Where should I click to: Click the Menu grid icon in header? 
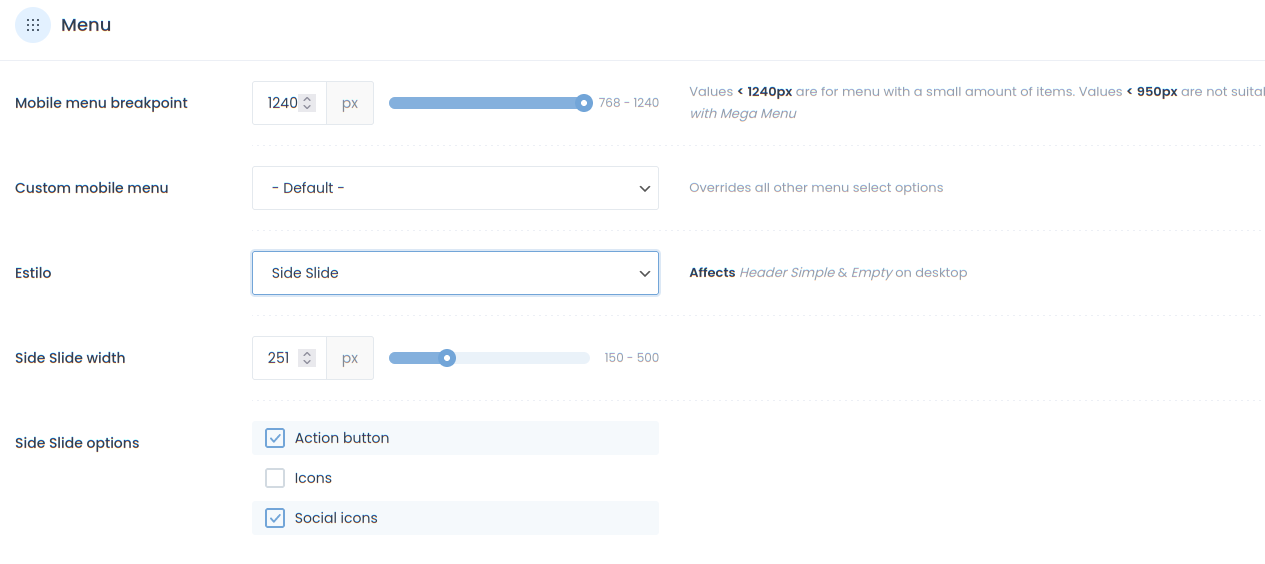[33, 25]
